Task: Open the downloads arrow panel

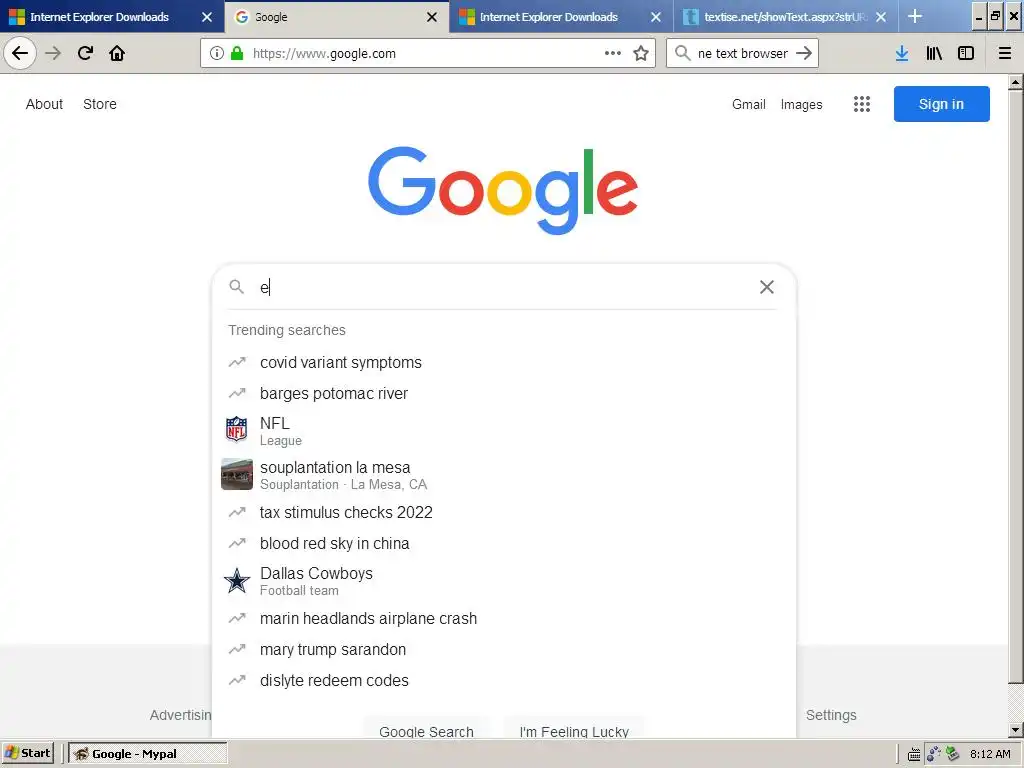Action: click(x=902, y=53)
